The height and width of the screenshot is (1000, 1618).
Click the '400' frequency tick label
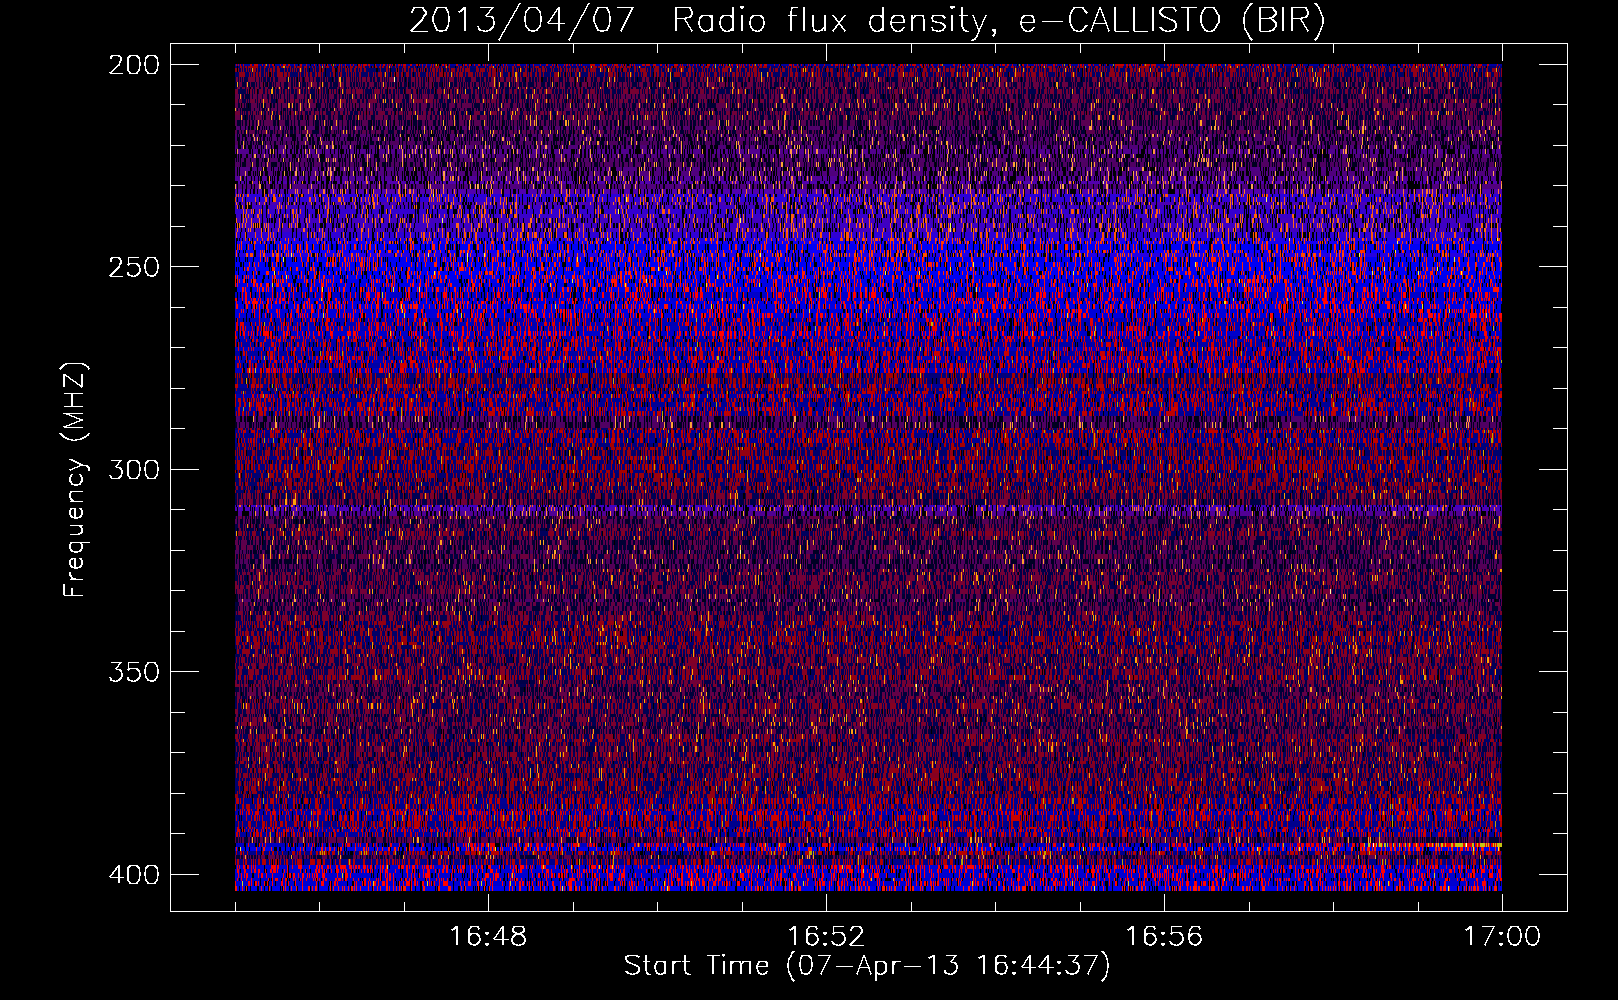coord(134,874)
